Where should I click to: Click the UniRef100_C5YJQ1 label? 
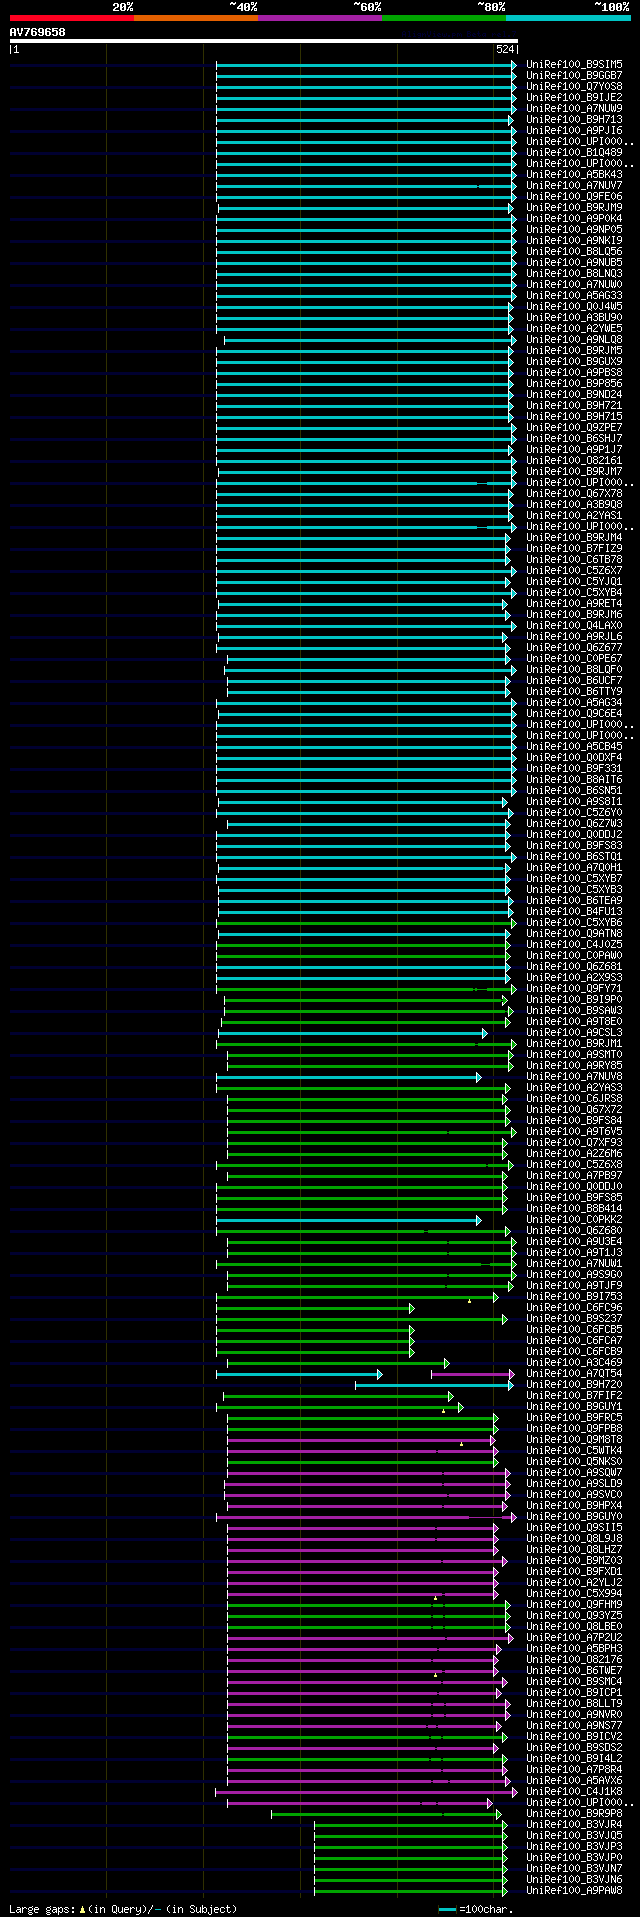pos(574,581)
